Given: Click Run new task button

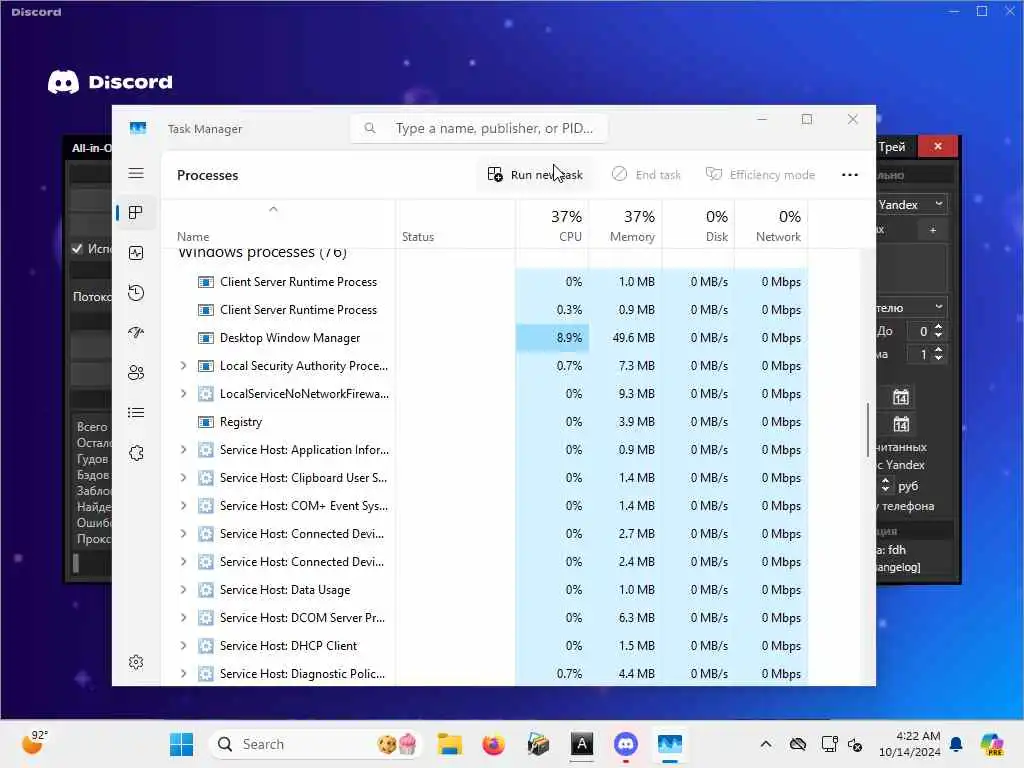Looking at the screenshot, I should click(535, 175).
